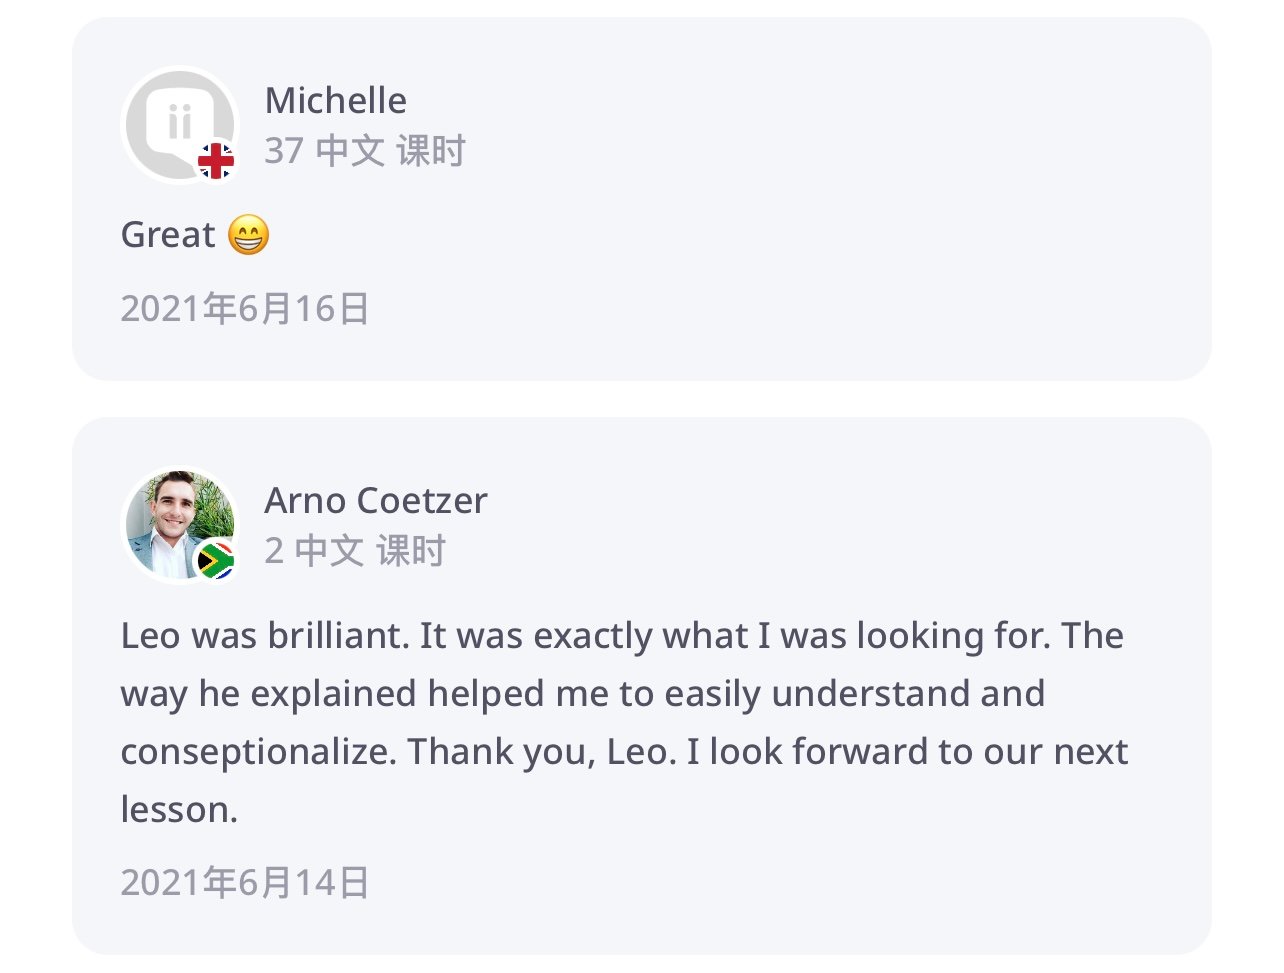The height and width of the screenshot is (973, 1284).
Task: Open Michelle's profile via her name
Action: [x=335, y=101]
